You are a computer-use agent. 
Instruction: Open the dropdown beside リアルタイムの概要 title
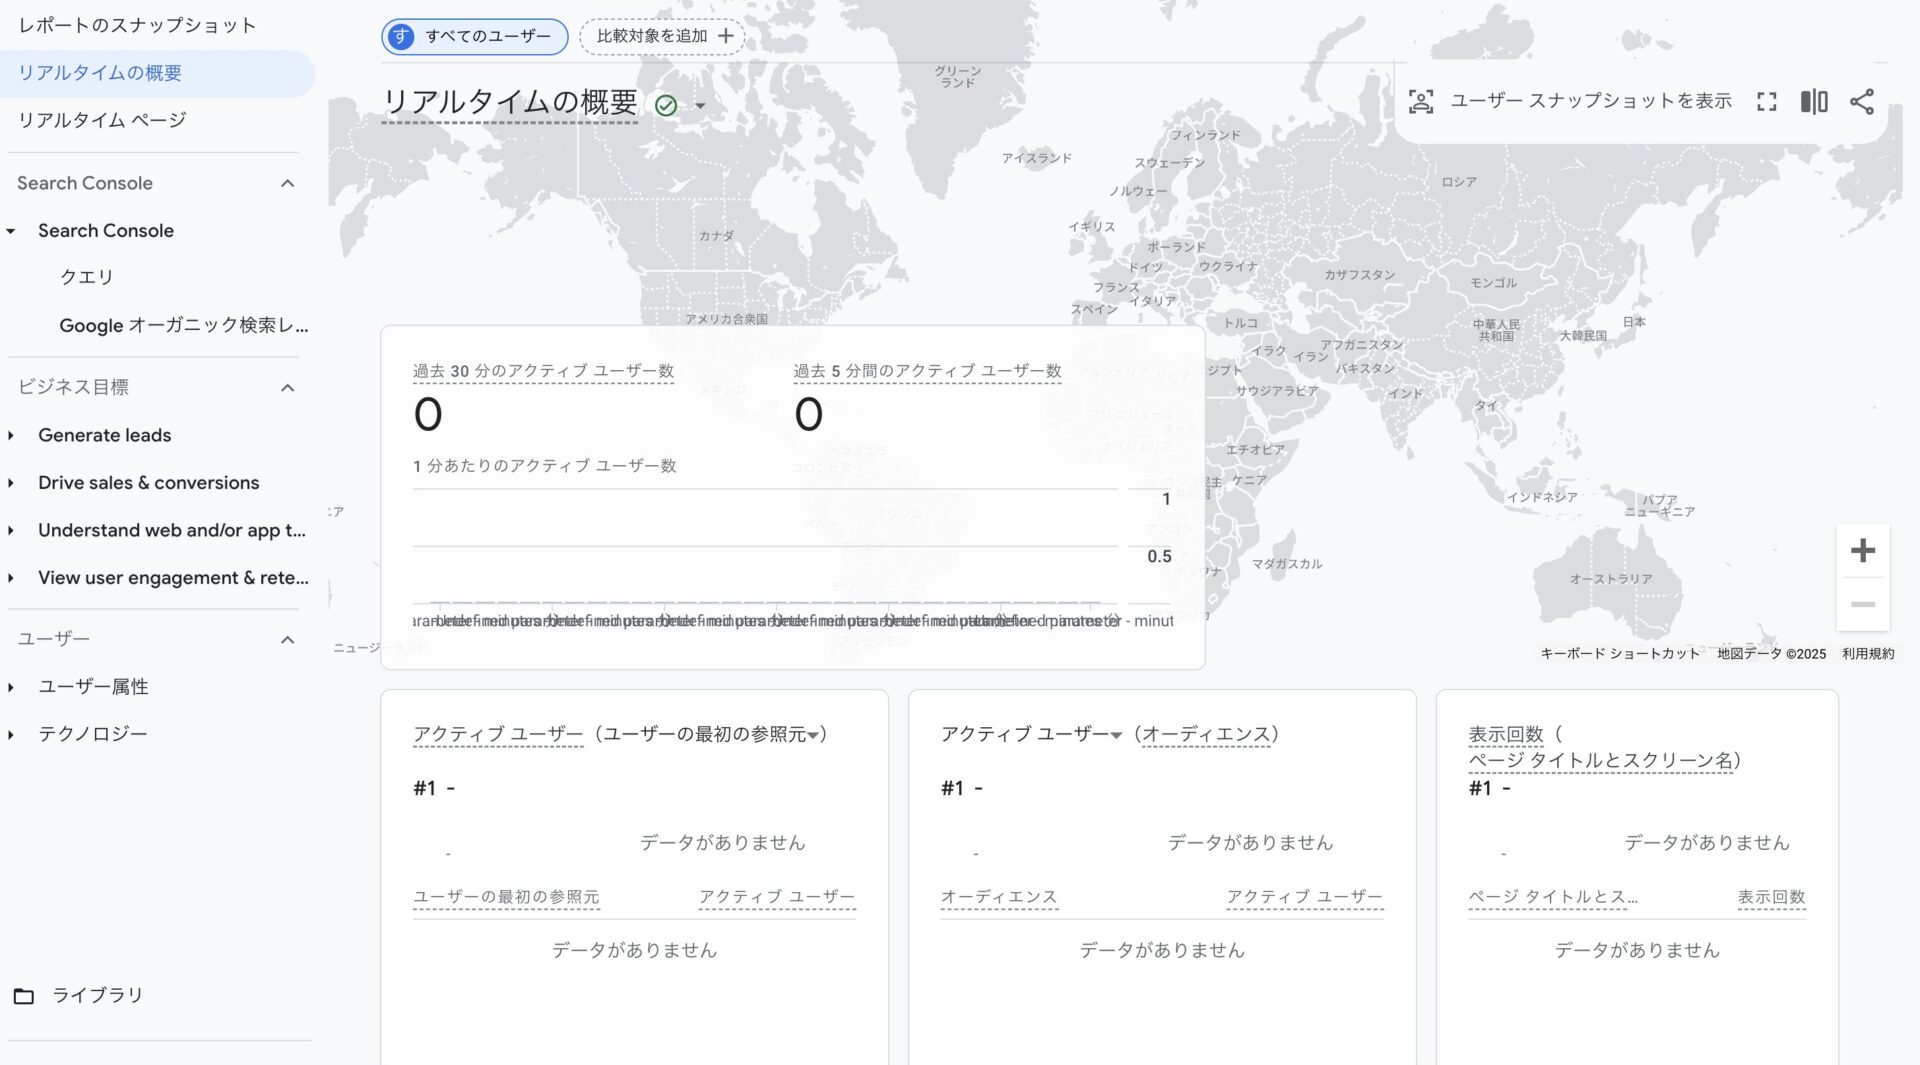[700, 106]
